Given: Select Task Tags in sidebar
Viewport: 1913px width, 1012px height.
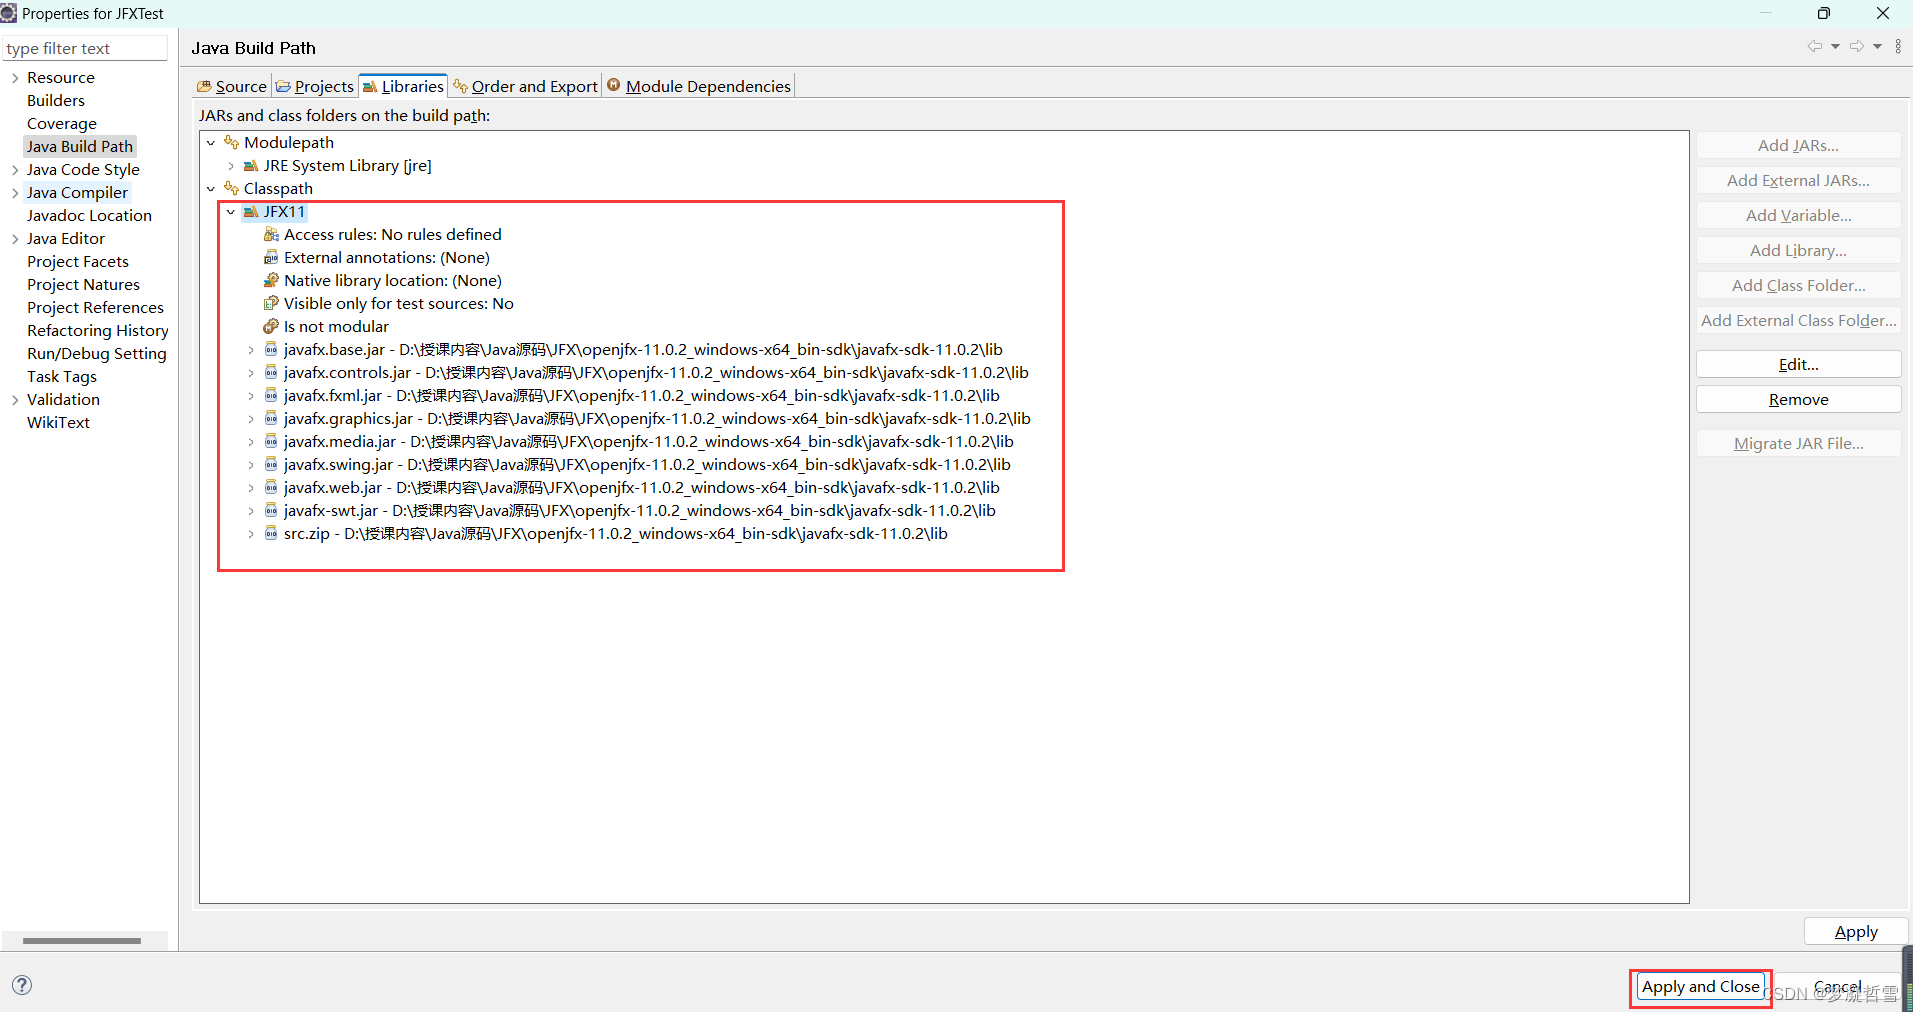Looking at the screenshot, I should pyautogui.click(x=62, y=377).
